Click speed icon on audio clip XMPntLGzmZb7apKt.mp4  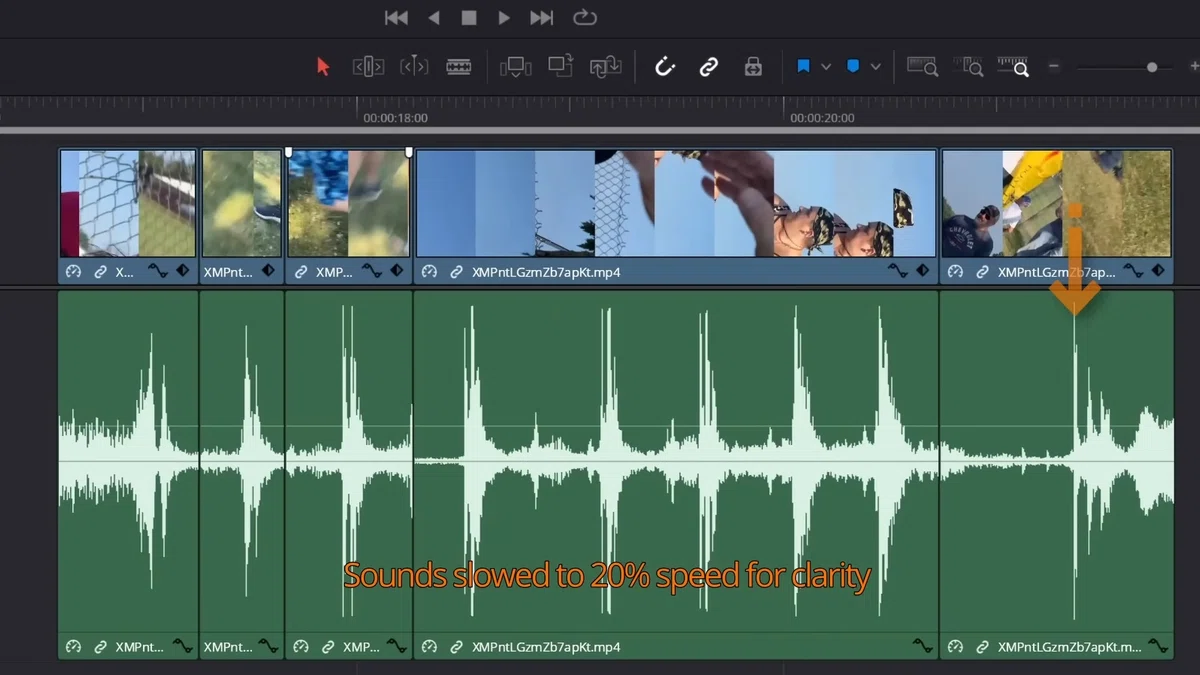click(430, 647)
